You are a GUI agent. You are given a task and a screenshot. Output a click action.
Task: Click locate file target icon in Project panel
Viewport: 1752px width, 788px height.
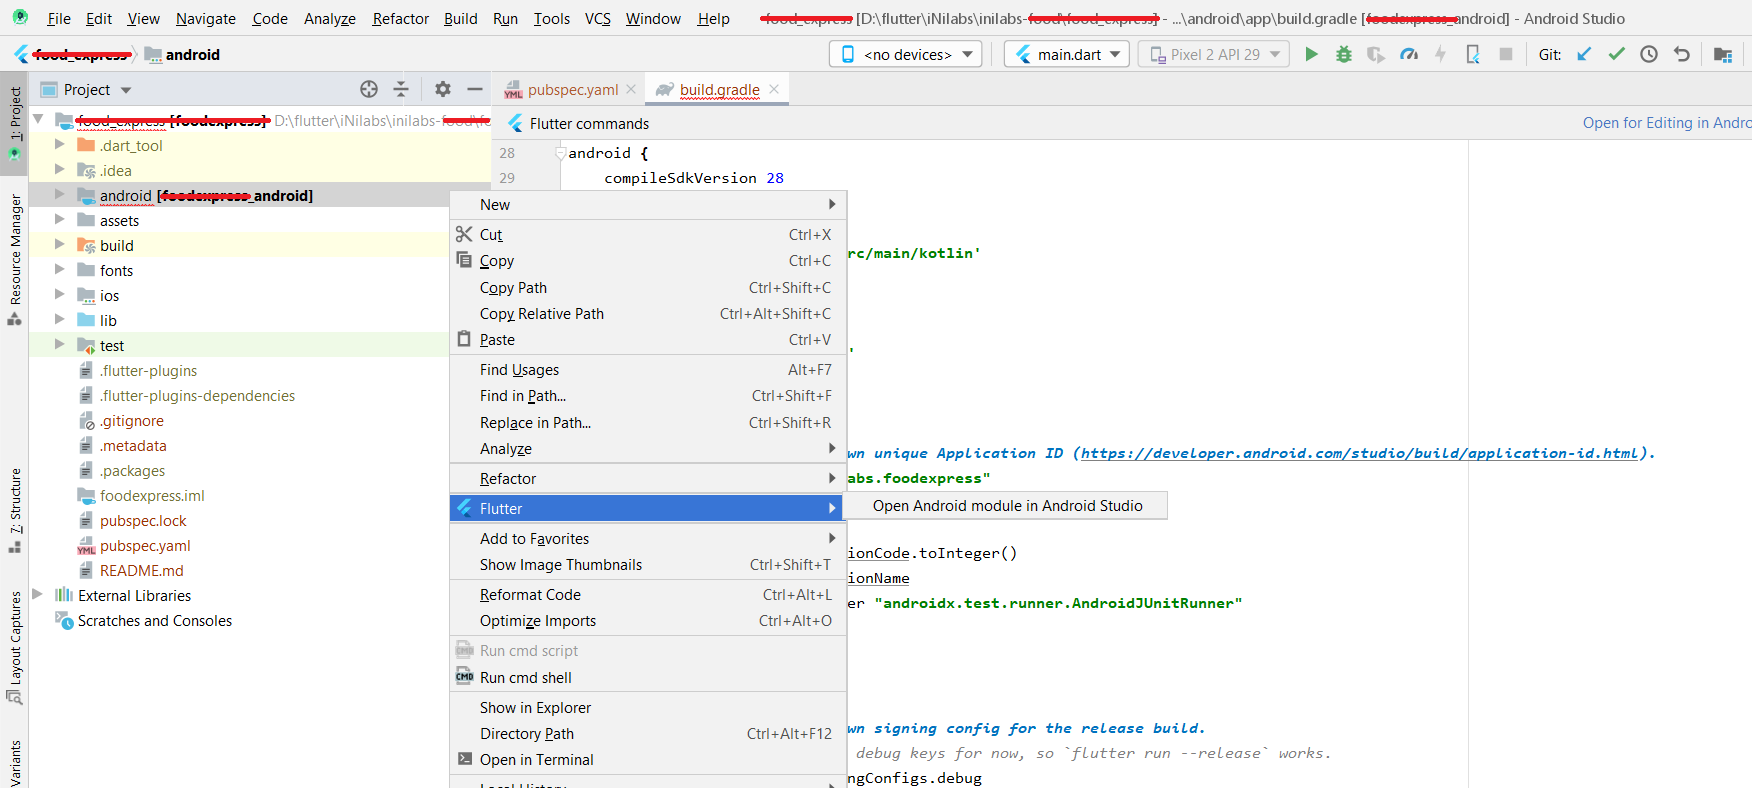point(369,89)
